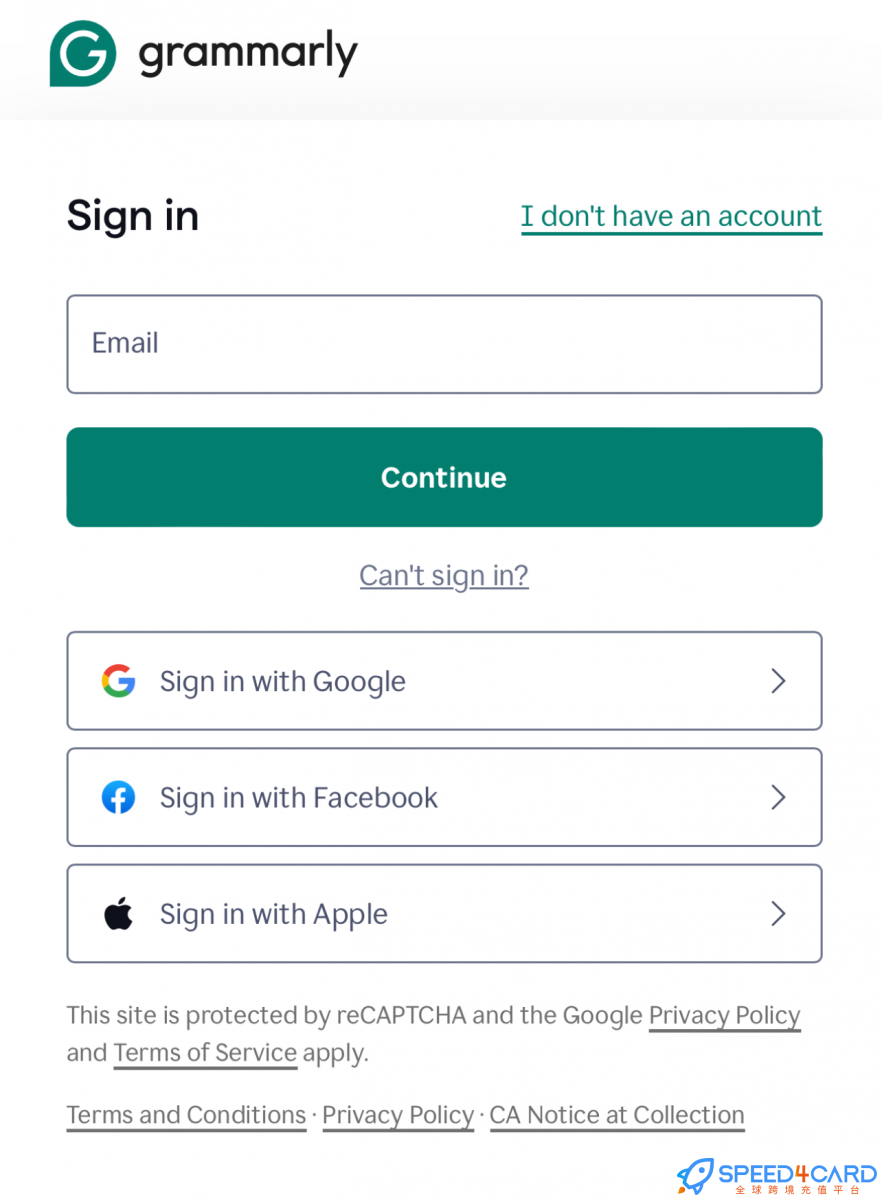
Task: Open Terms and Conditions at page bottom
Action: coord(186,1114)
